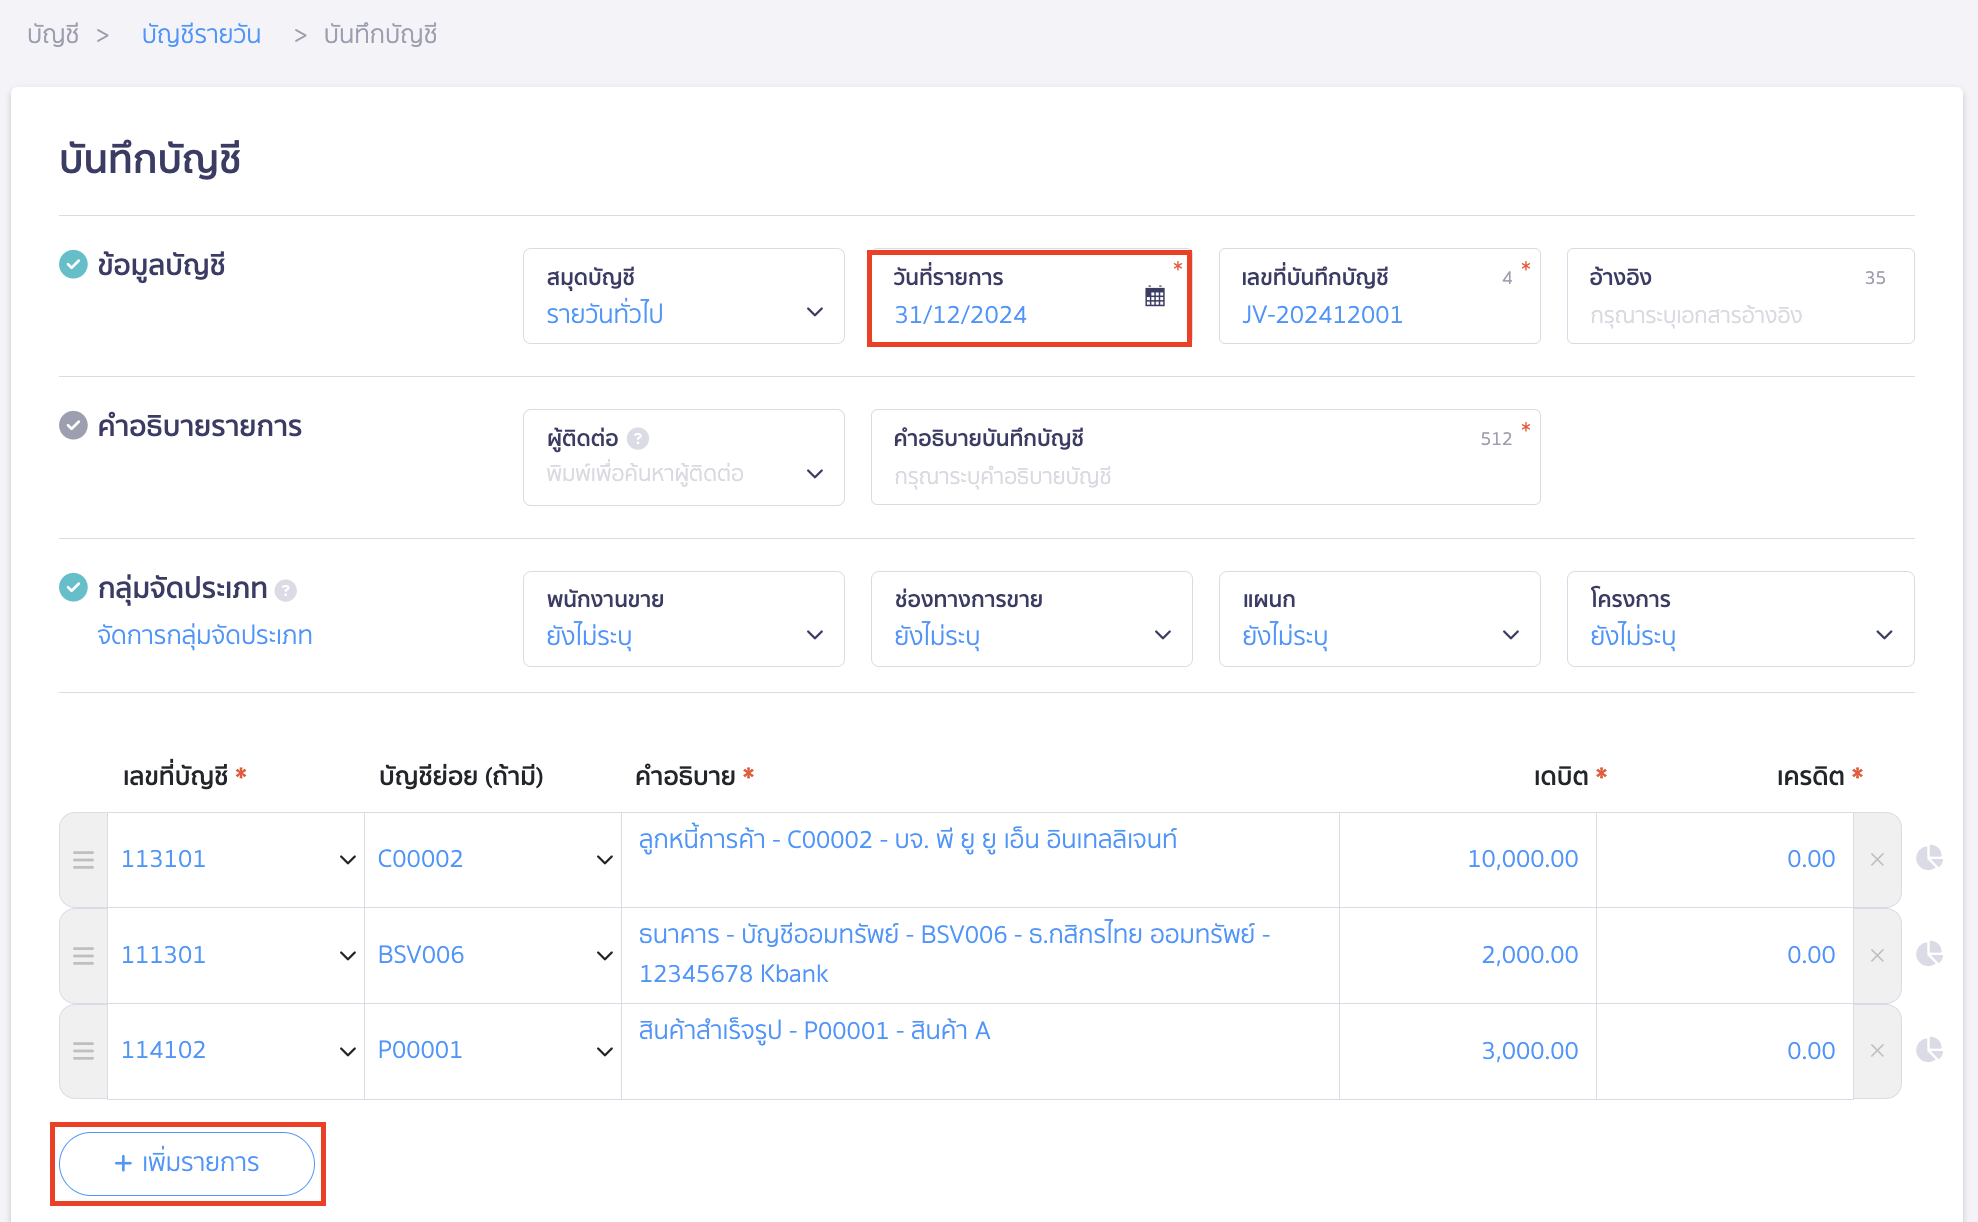Delete the 111301 row with X icon
This screenshot has width=1978, height=1222.
coord(1877,955)
